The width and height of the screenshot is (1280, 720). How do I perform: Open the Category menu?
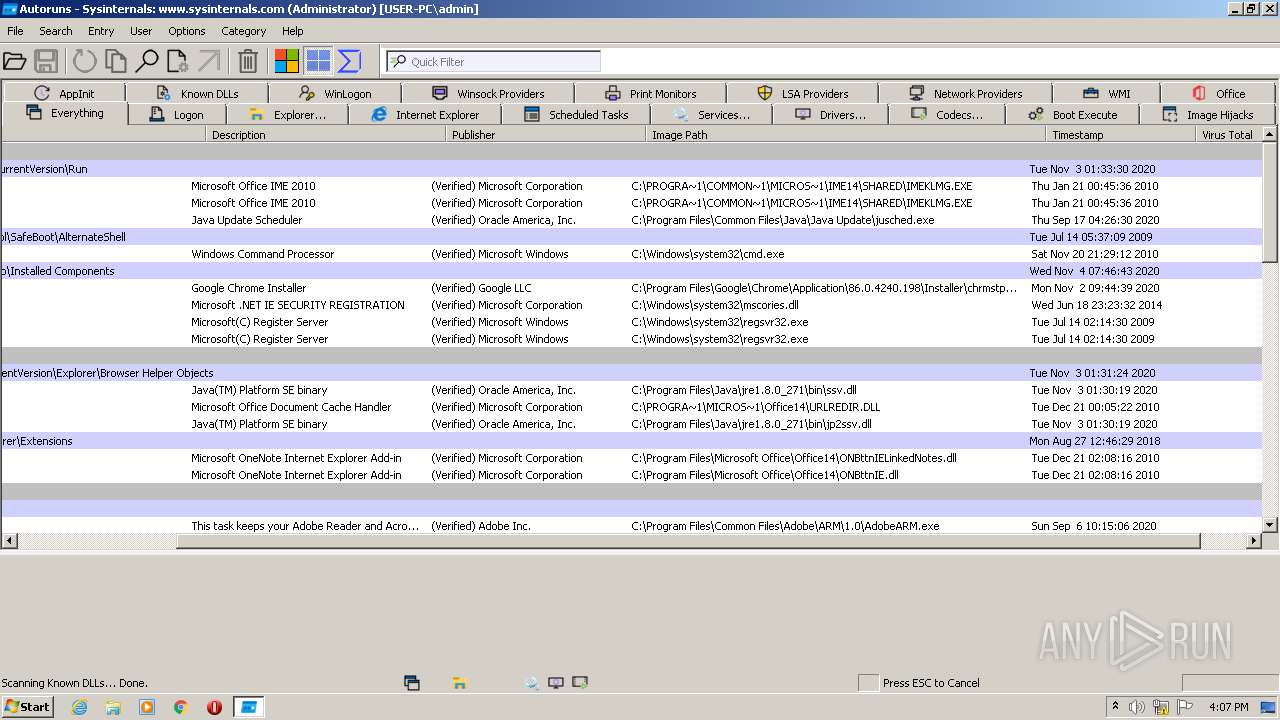243,31
